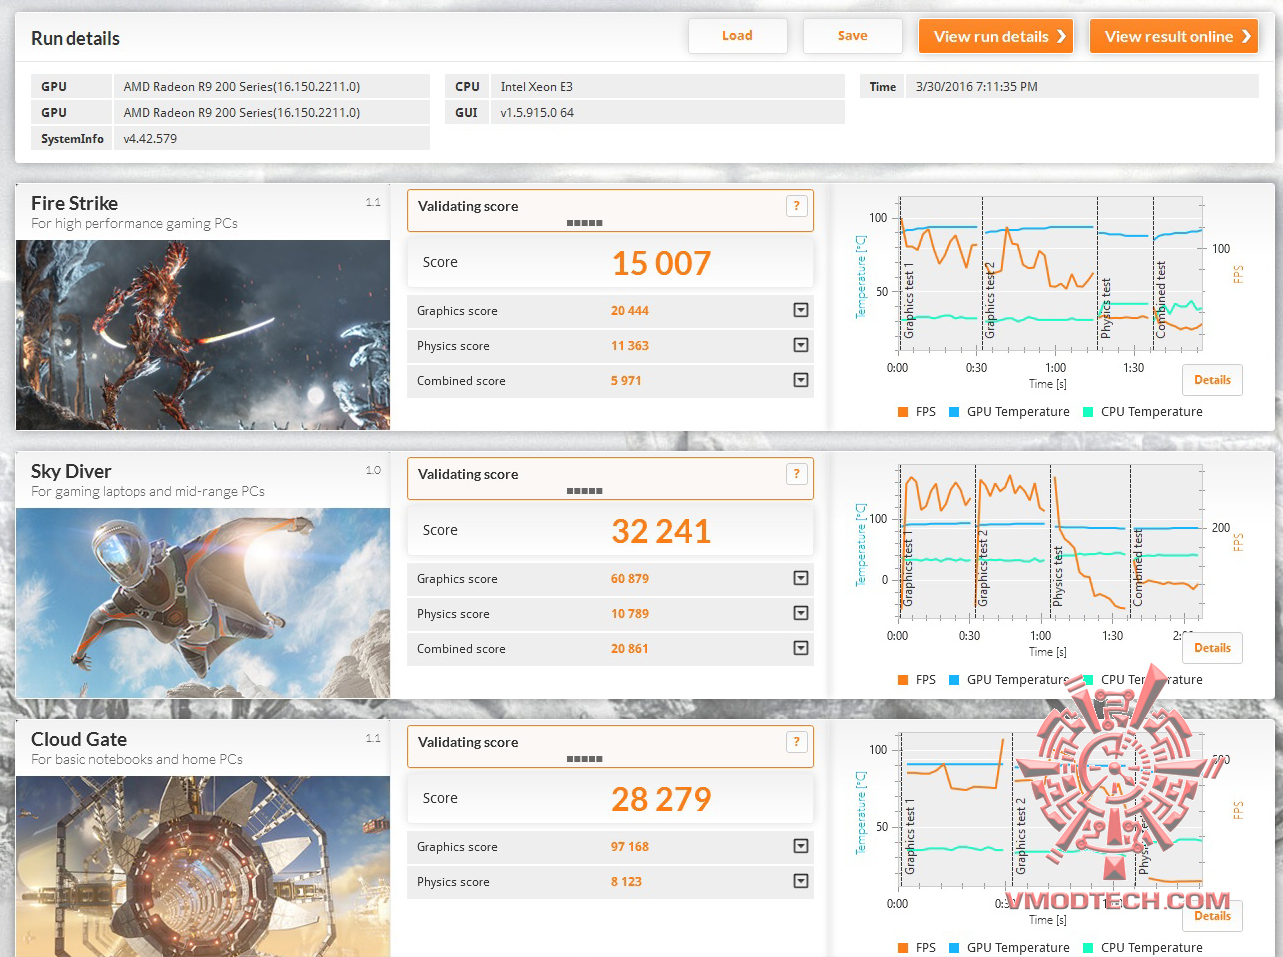Click the Fire Strike CPU Temperature green swatch
Viewport: 1283px width, 957px height.
(1088, 412)
